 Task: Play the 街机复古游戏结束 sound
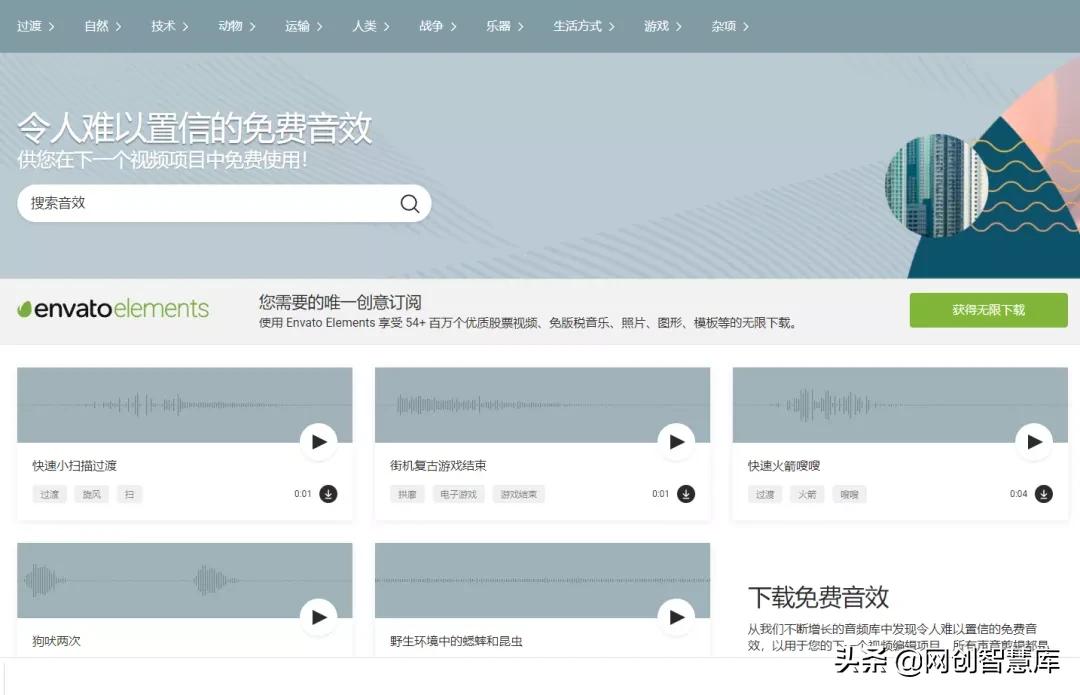(x=676, y=441)
